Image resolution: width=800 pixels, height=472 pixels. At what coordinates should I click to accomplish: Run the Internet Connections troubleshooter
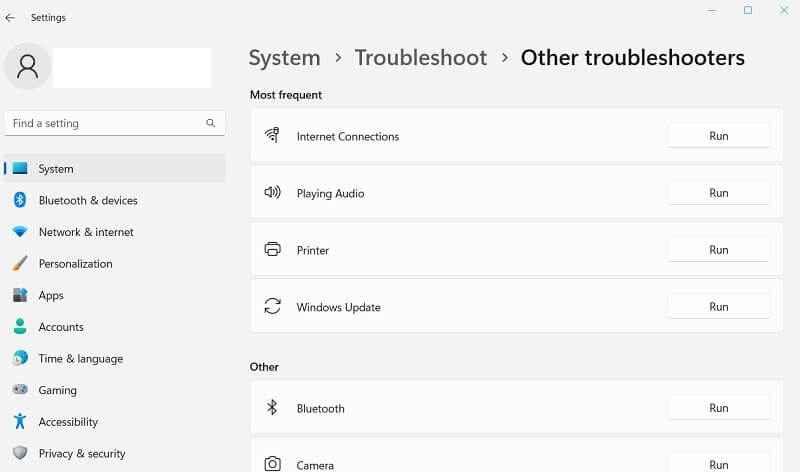718,136
